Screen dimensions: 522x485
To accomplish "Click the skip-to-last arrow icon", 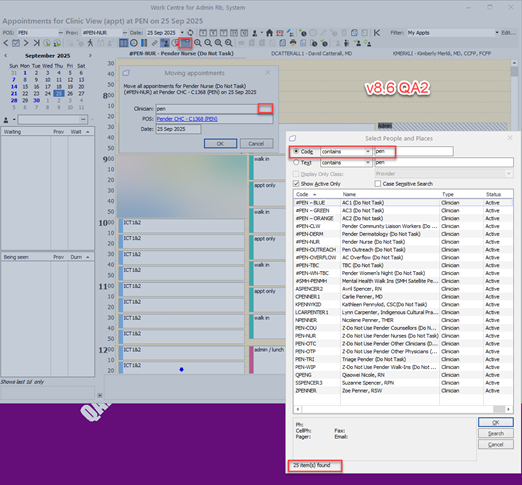I will [x=36, y=43].
